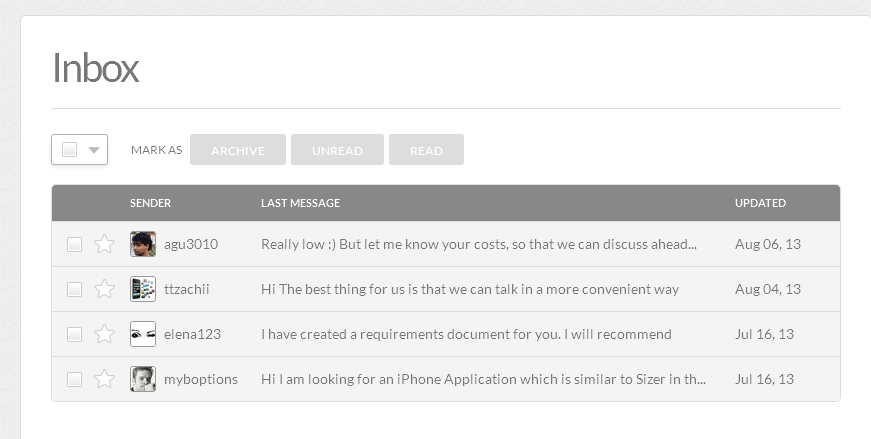The image size is (871, 439).
Task: Mark selected messages as Read
Action: (x=426, y=150)
